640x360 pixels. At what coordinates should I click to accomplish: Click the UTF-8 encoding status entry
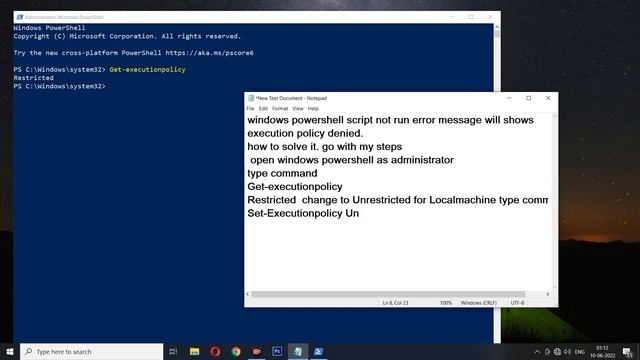[x=517, y=303]
